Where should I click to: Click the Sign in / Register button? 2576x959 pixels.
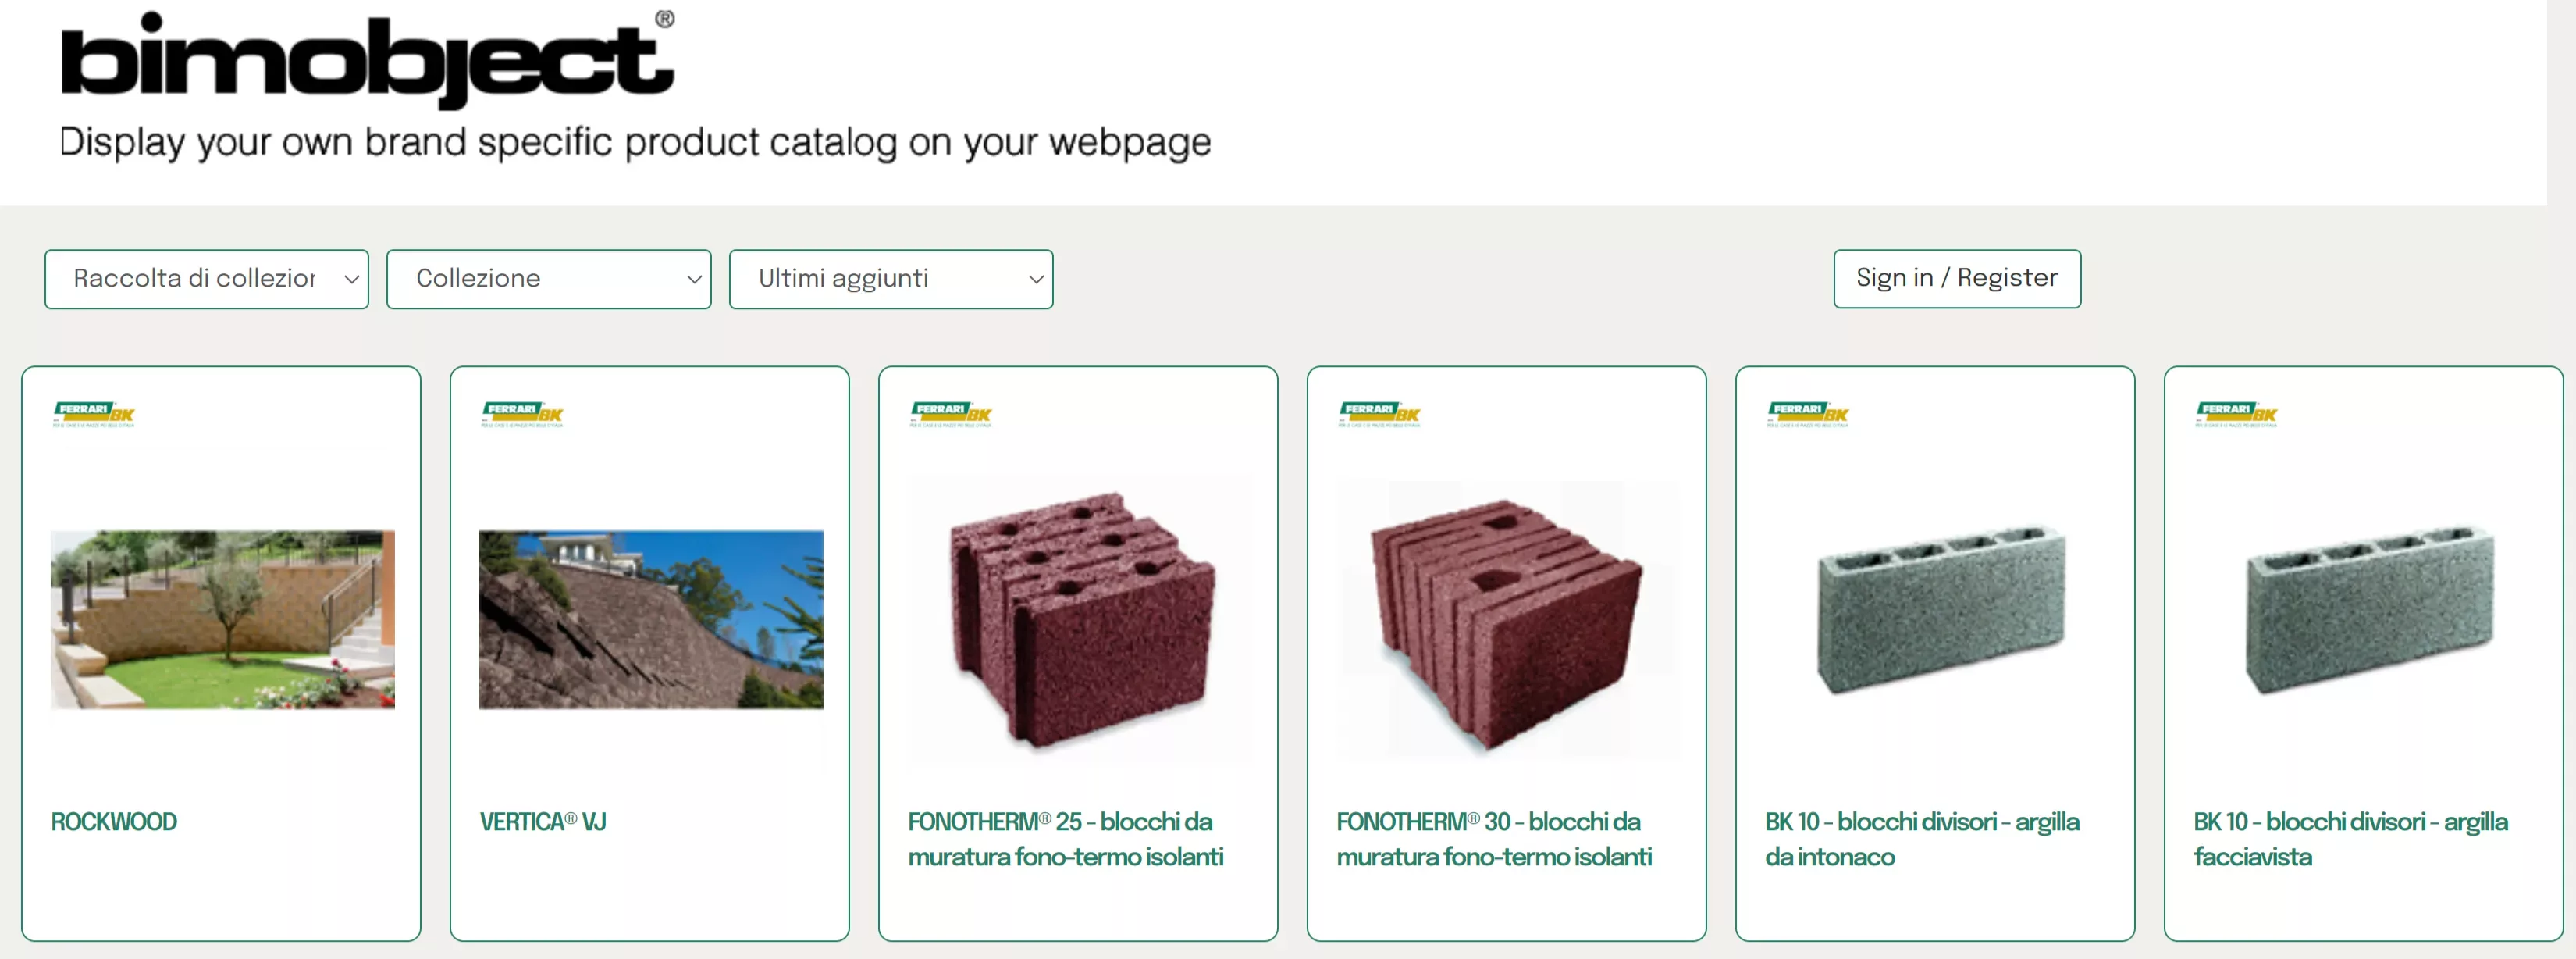pos(1957,279)
